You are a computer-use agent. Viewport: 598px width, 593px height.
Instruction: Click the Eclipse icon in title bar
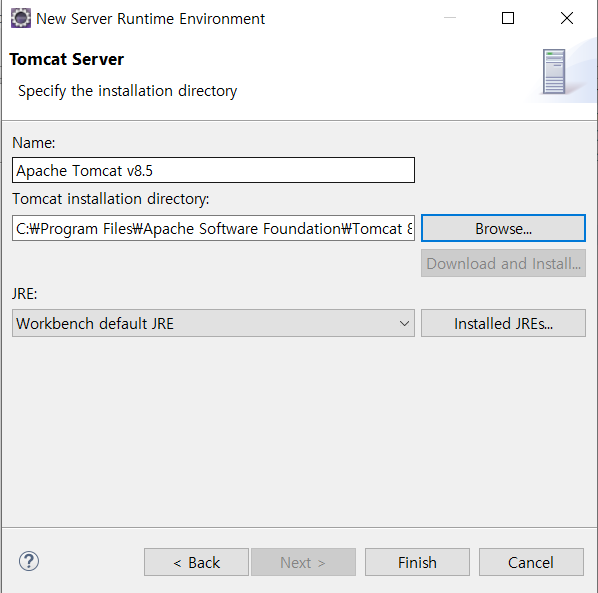point(21,18)
